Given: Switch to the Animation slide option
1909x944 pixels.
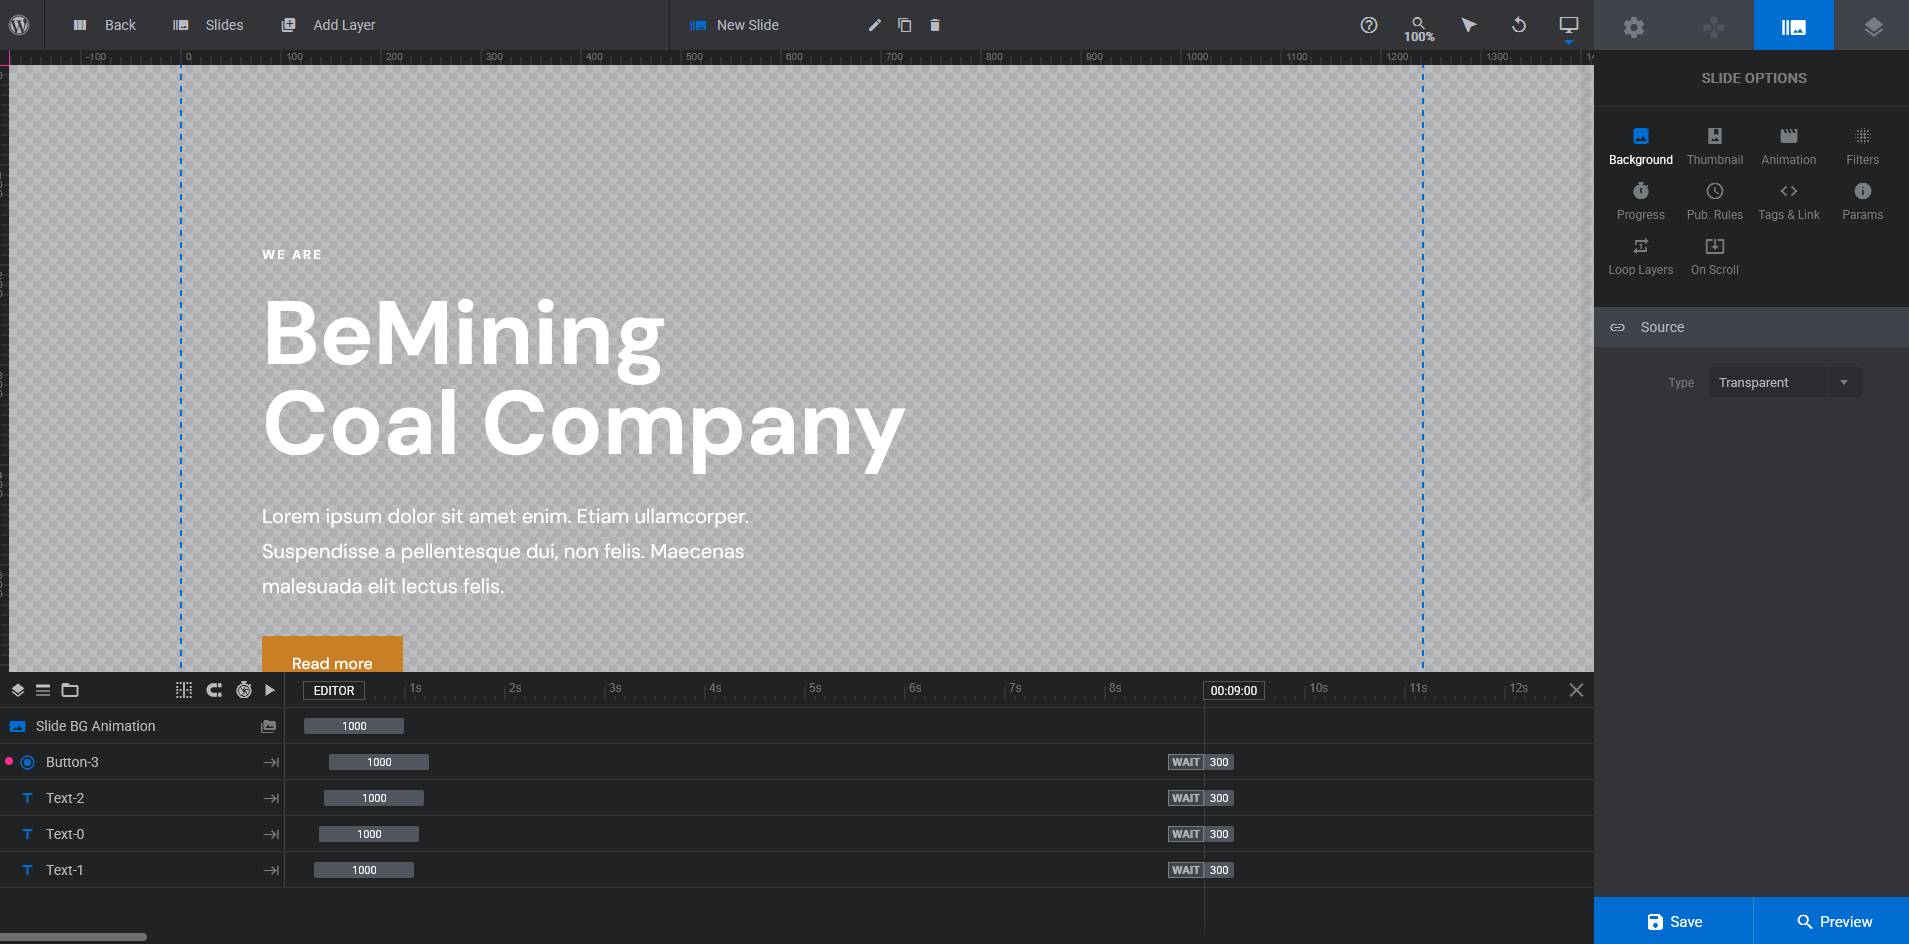Looking at the screenshot, I should (1788, 146).
